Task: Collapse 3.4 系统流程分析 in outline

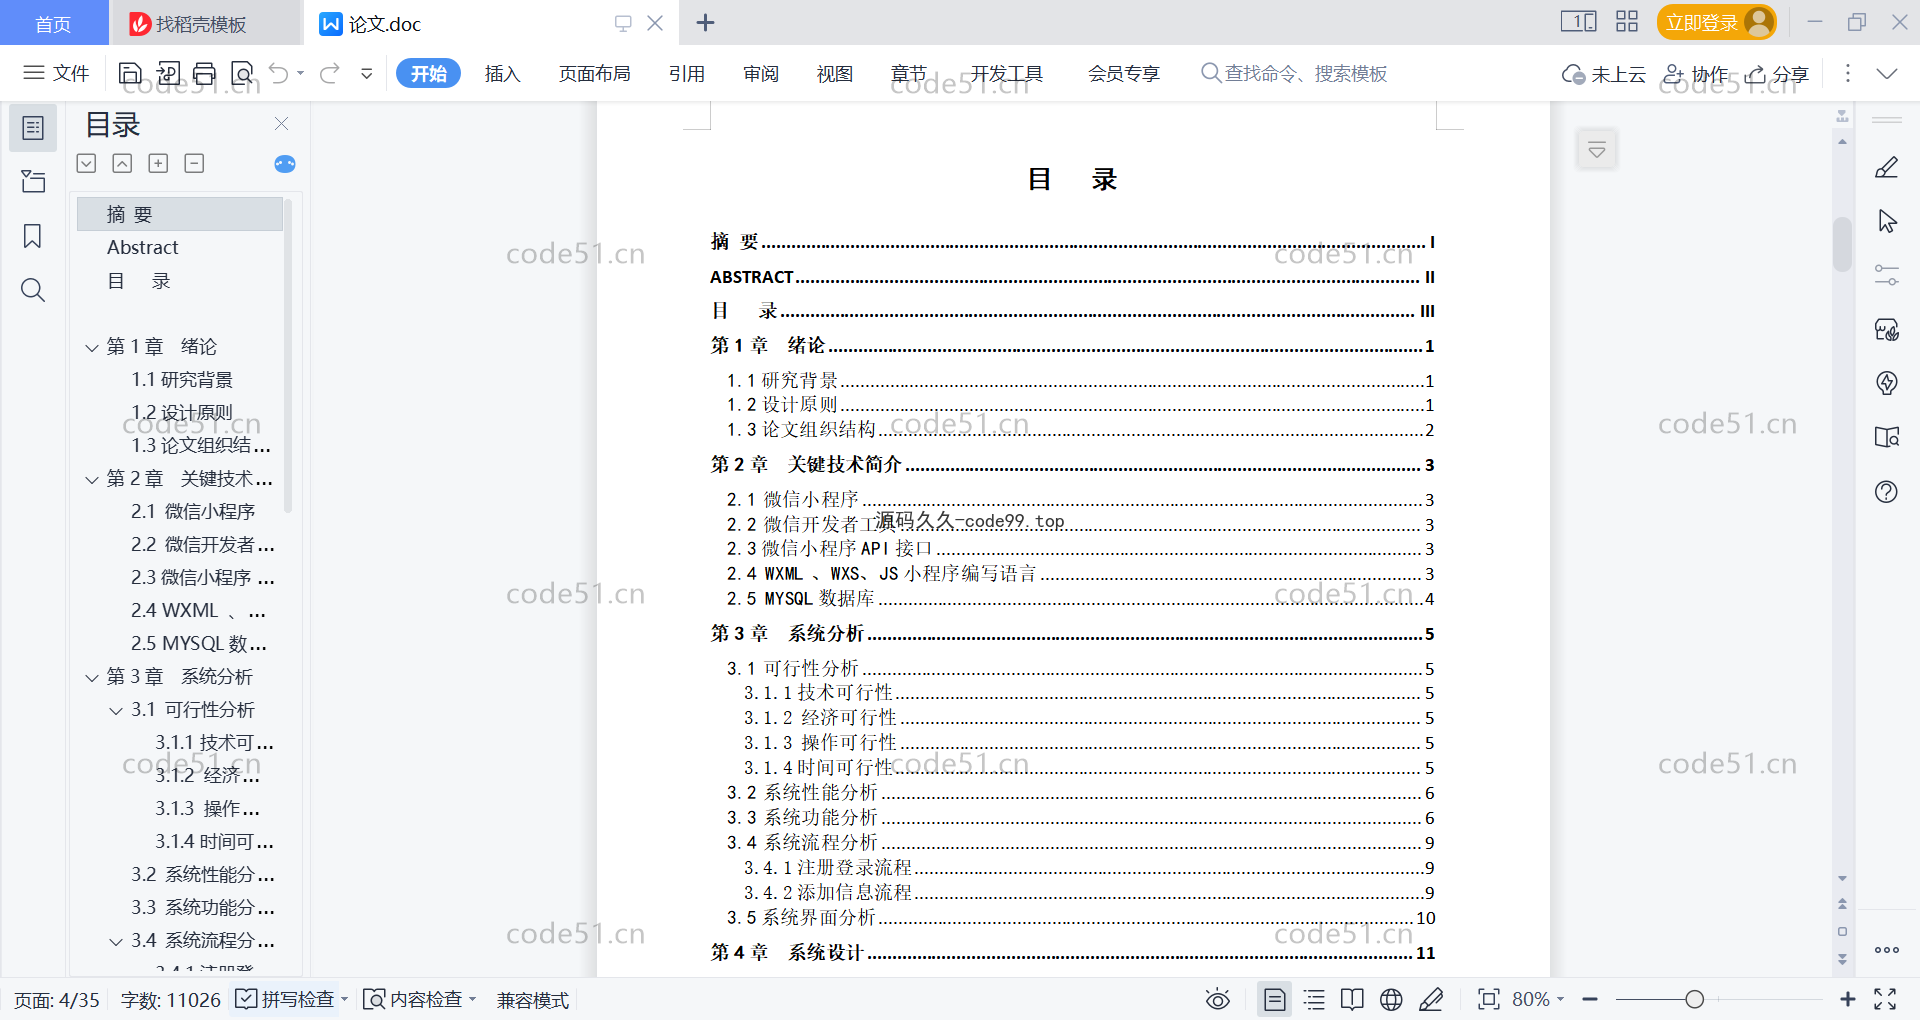Action: [x=116, y=941]
